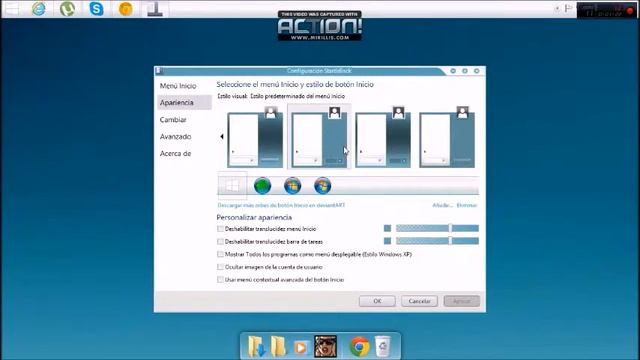The width and height of the screenshot is (640, 360).
Task: Select the Apariencia section
Action: pos(184,102)
